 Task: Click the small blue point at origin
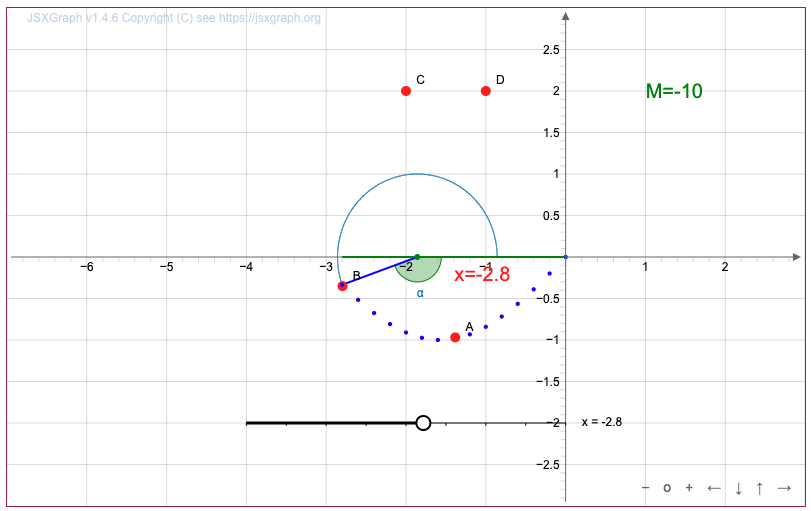click(565, 257)
